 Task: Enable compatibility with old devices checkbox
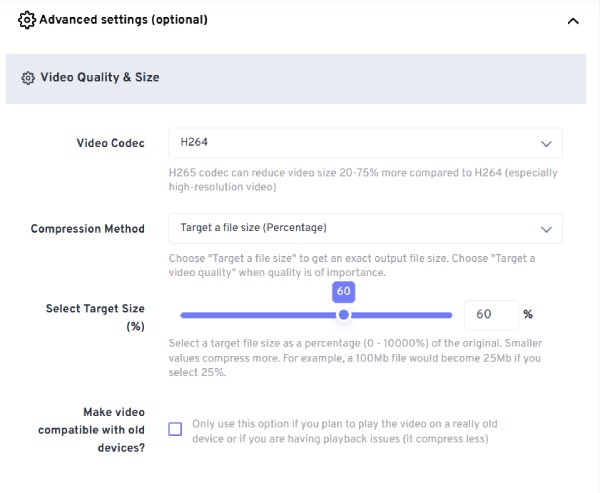click(175, 429)
